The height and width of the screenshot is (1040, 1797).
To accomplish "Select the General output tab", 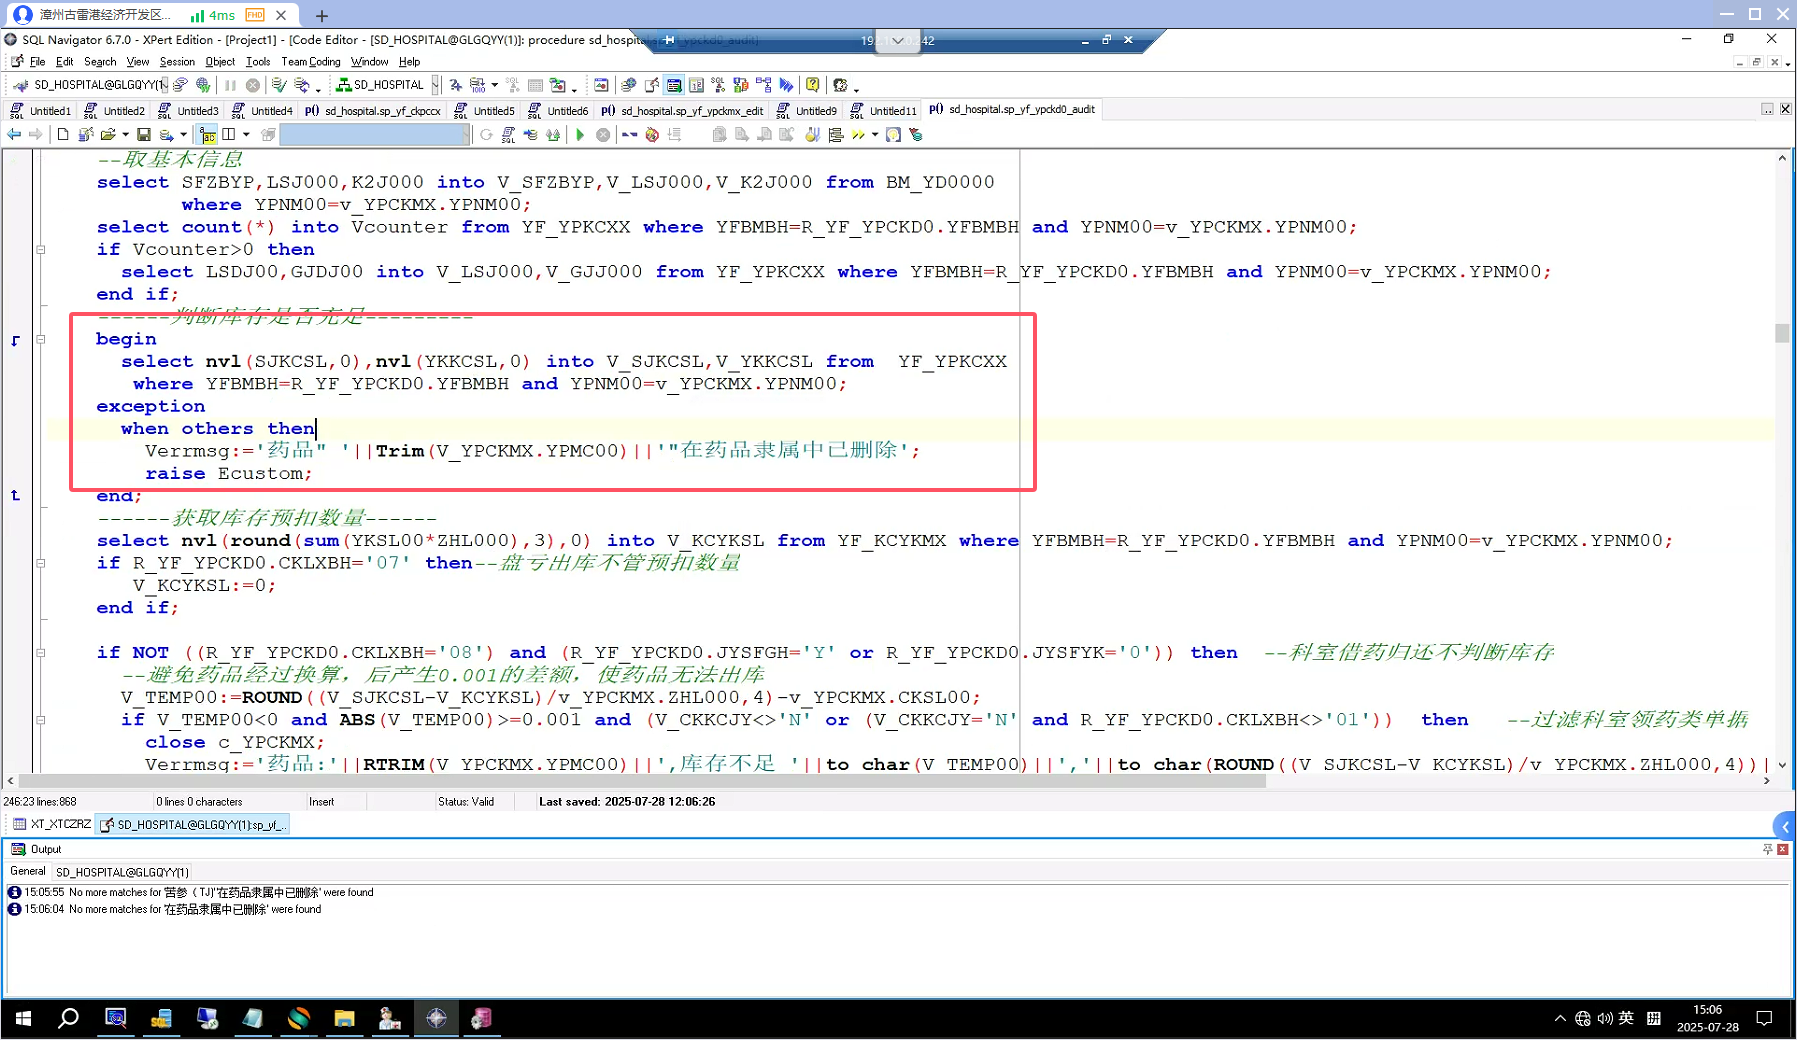I will click(x=28, y=871).
